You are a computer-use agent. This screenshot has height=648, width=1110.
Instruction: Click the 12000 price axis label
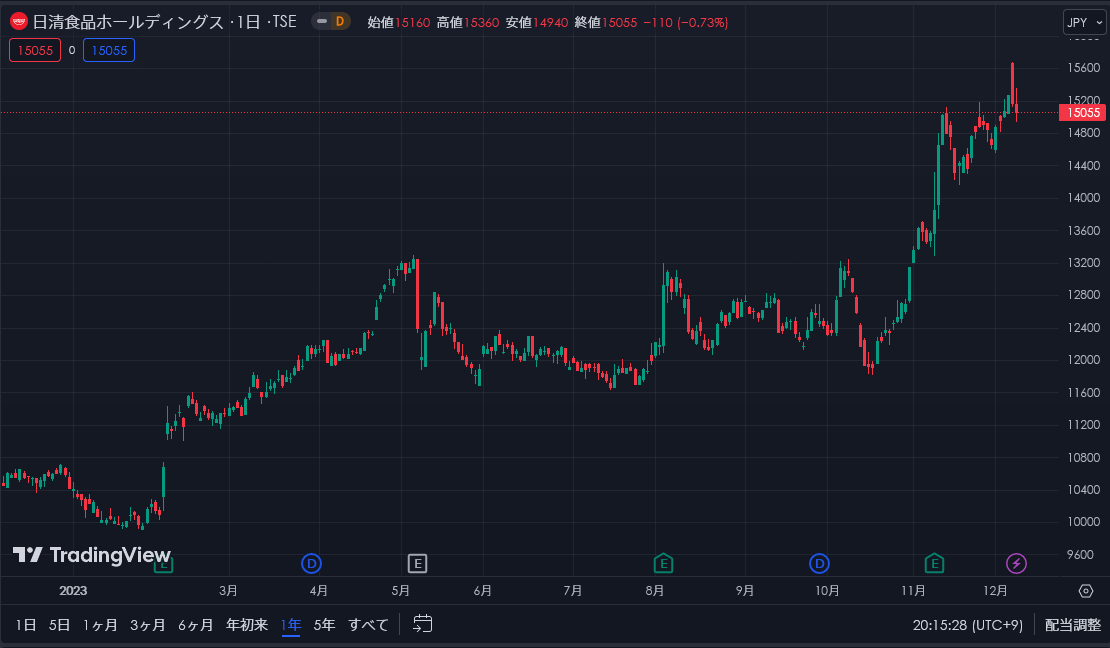click(1084, 360)
